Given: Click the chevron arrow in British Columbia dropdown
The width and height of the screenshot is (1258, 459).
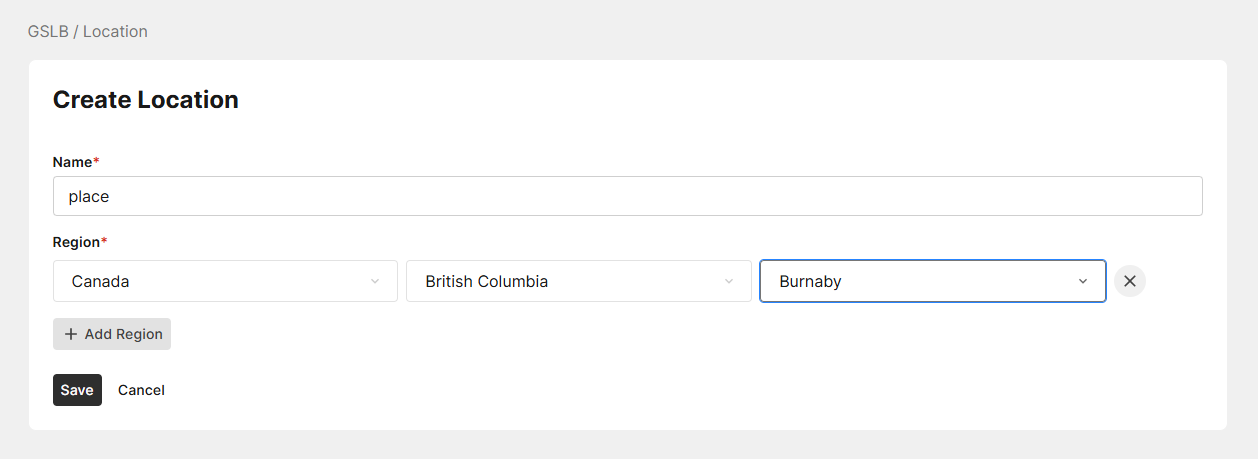Looking at the screenshot, I should [729, 282].
